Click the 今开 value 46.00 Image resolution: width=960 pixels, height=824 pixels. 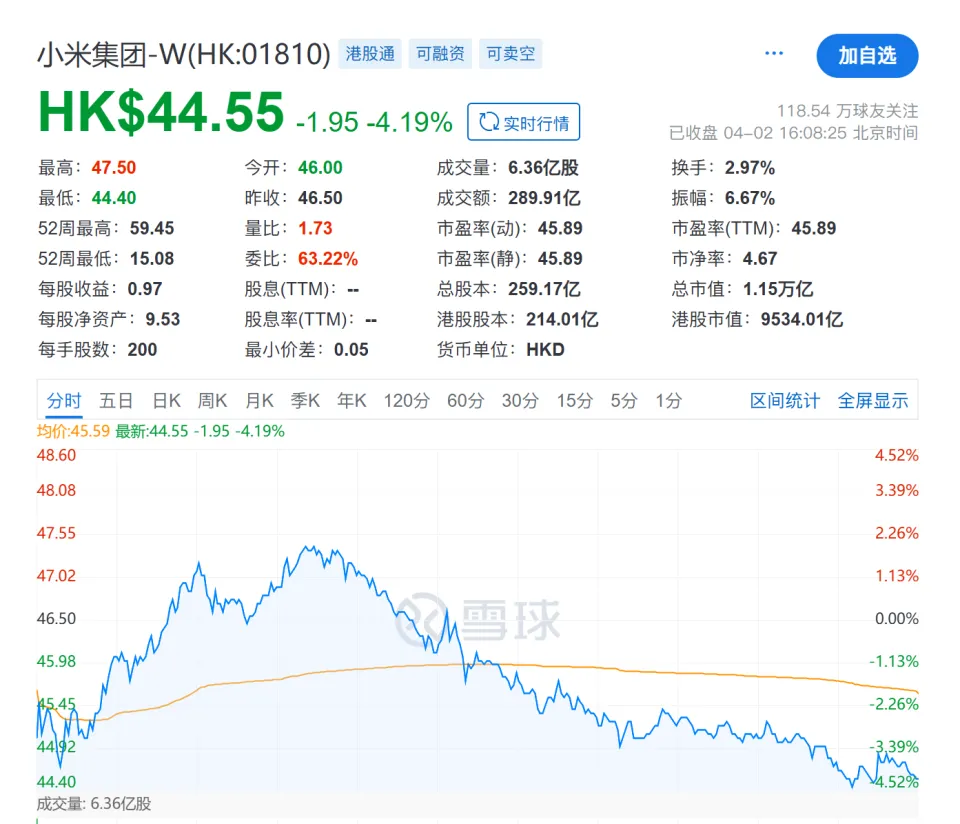320,168
